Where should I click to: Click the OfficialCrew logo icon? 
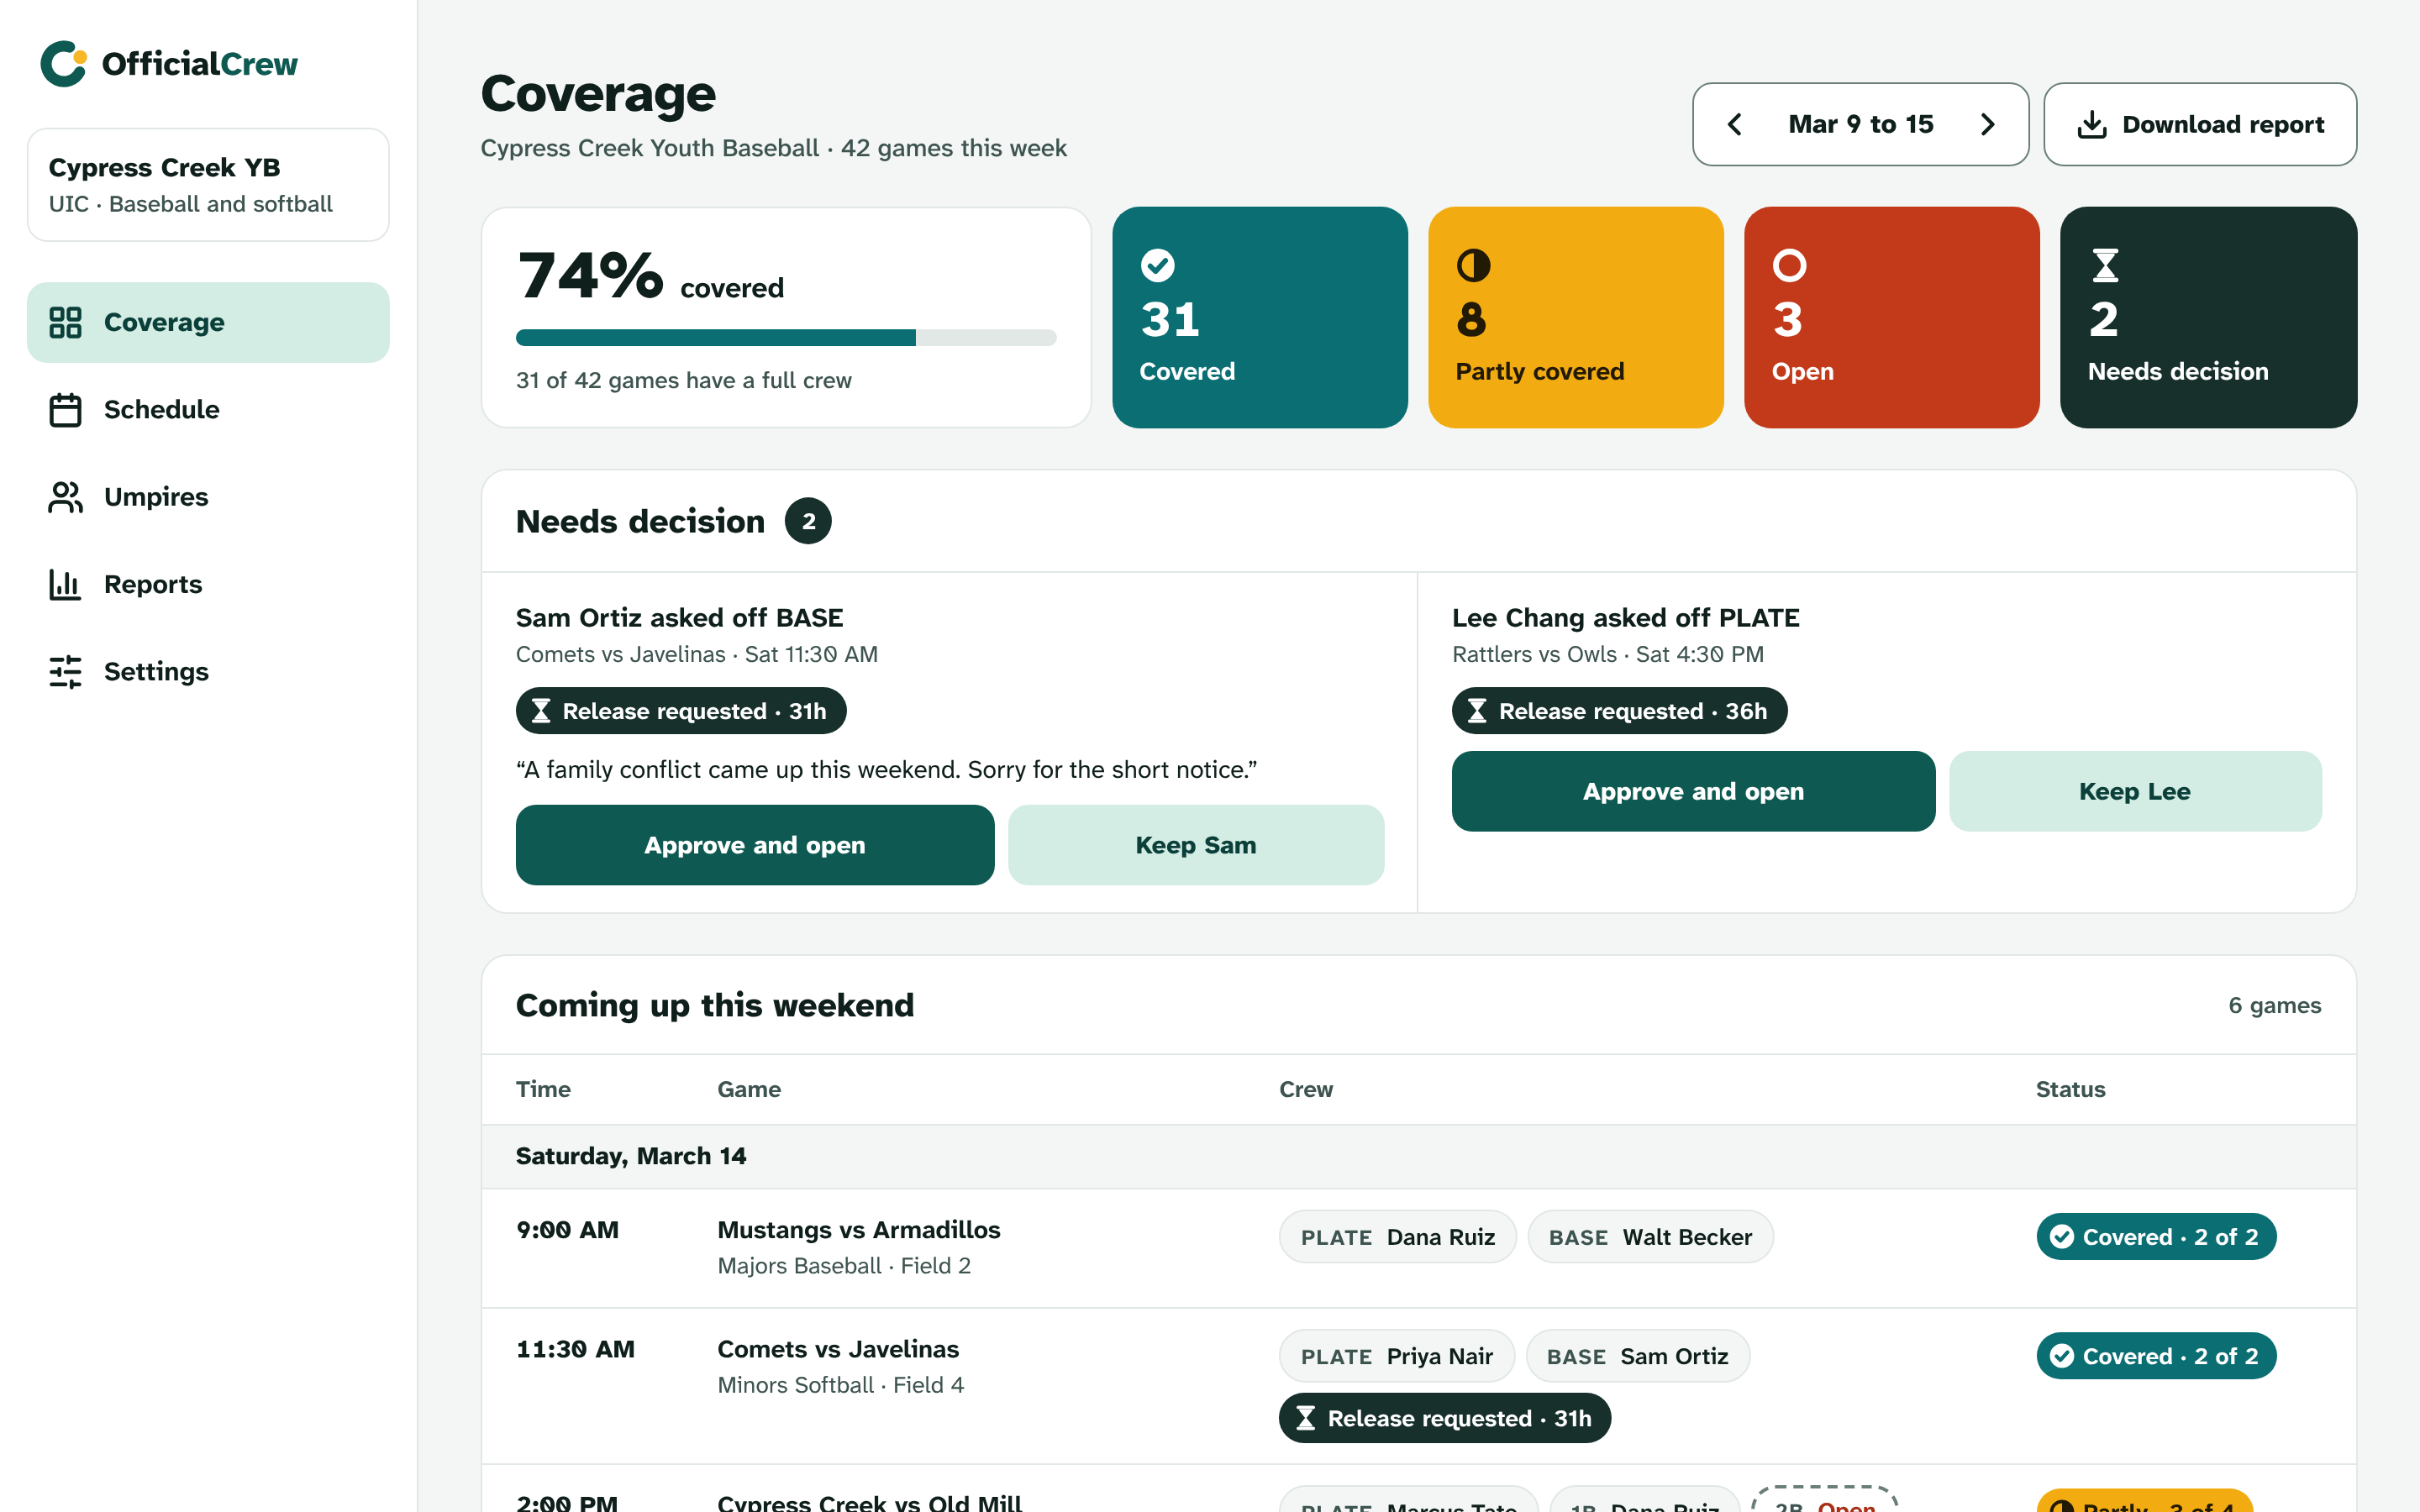click(x=64, y=64)
